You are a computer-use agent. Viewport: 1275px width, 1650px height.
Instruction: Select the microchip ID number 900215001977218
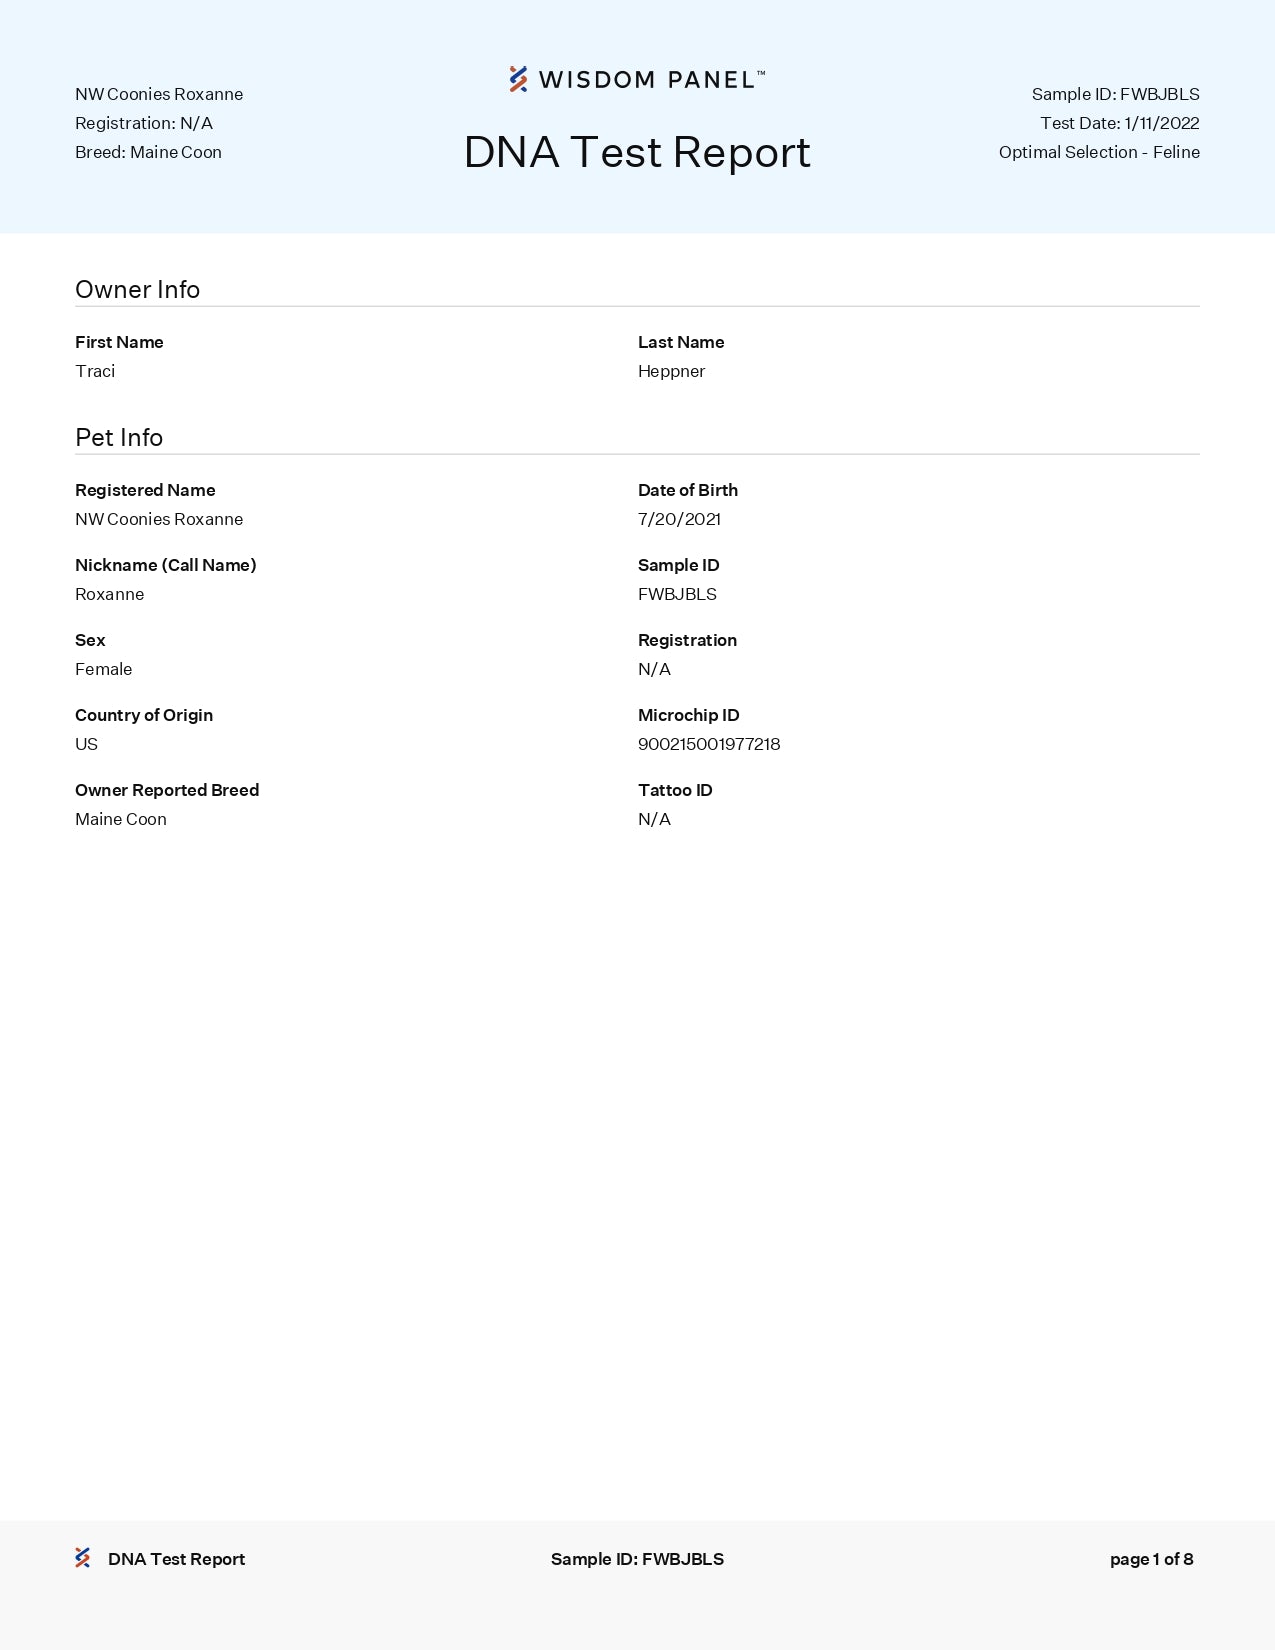(x=709, y=744)
